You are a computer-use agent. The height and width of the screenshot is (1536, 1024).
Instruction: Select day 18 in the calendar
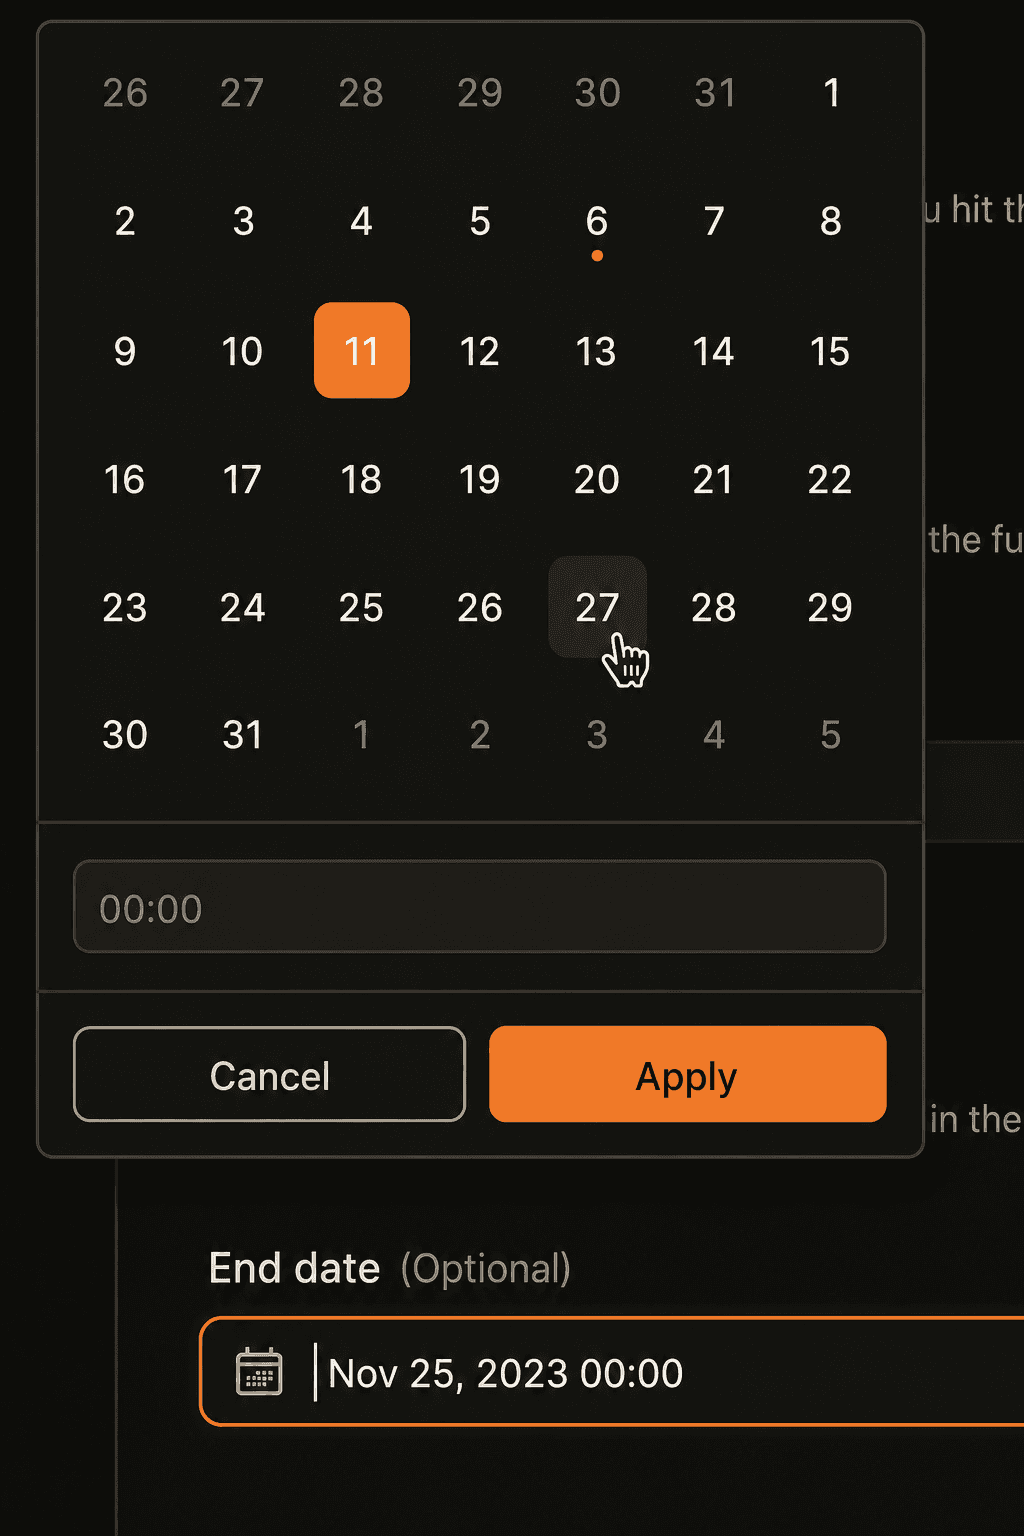tap(361, 479)
